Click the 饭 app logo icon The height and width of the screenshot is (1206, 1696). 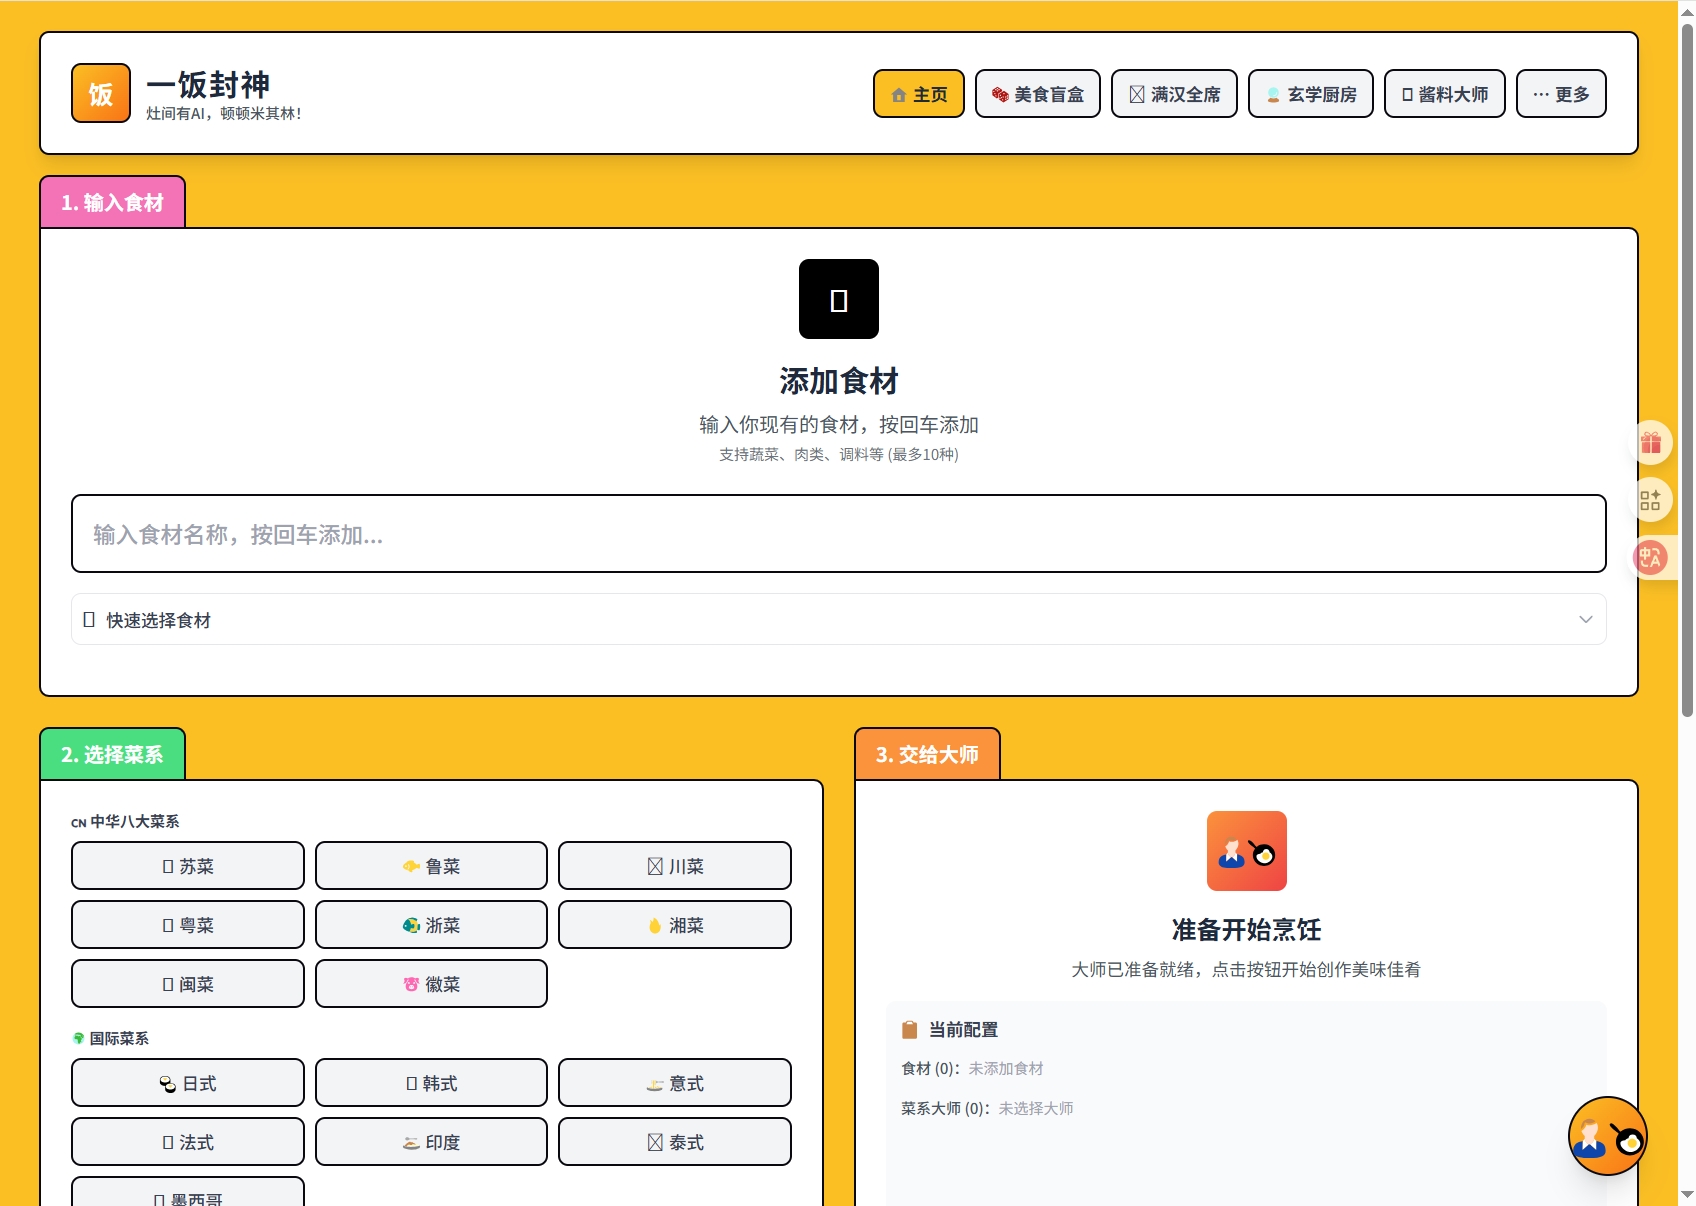coord(101,93)
